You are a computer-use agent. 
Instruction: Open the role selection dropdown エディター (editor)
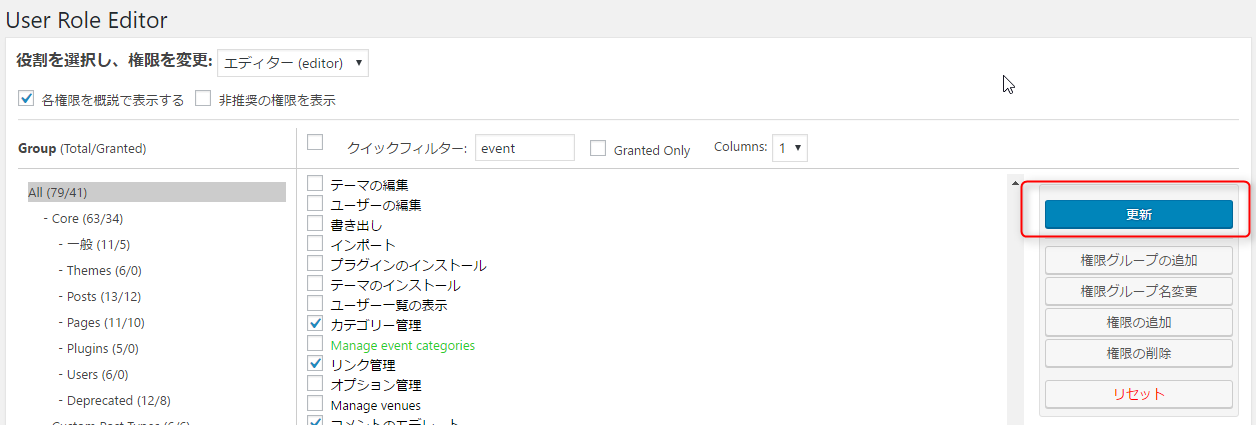point(293,63)
